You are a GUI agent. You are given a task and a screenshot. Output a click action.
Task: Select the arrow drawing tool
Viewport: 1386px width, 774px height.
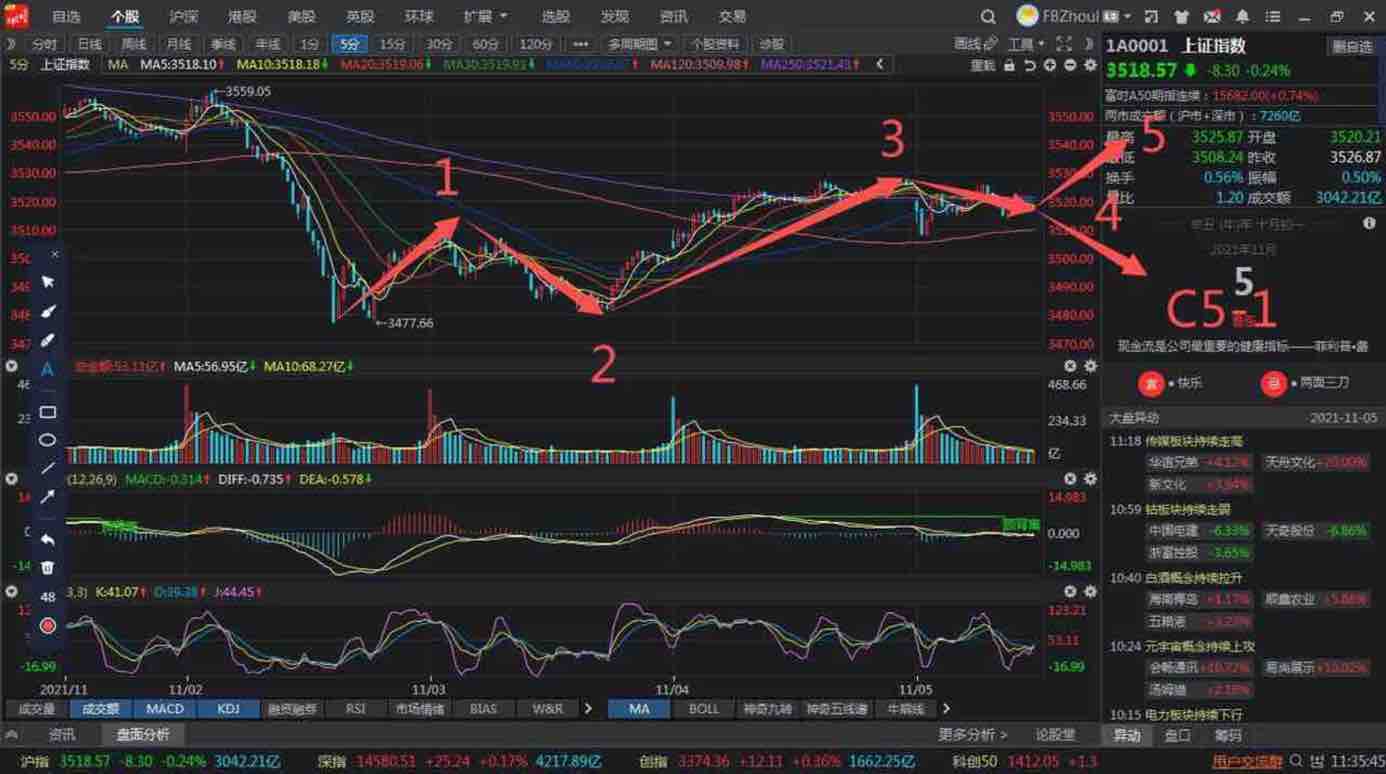[x=47, y=497]
